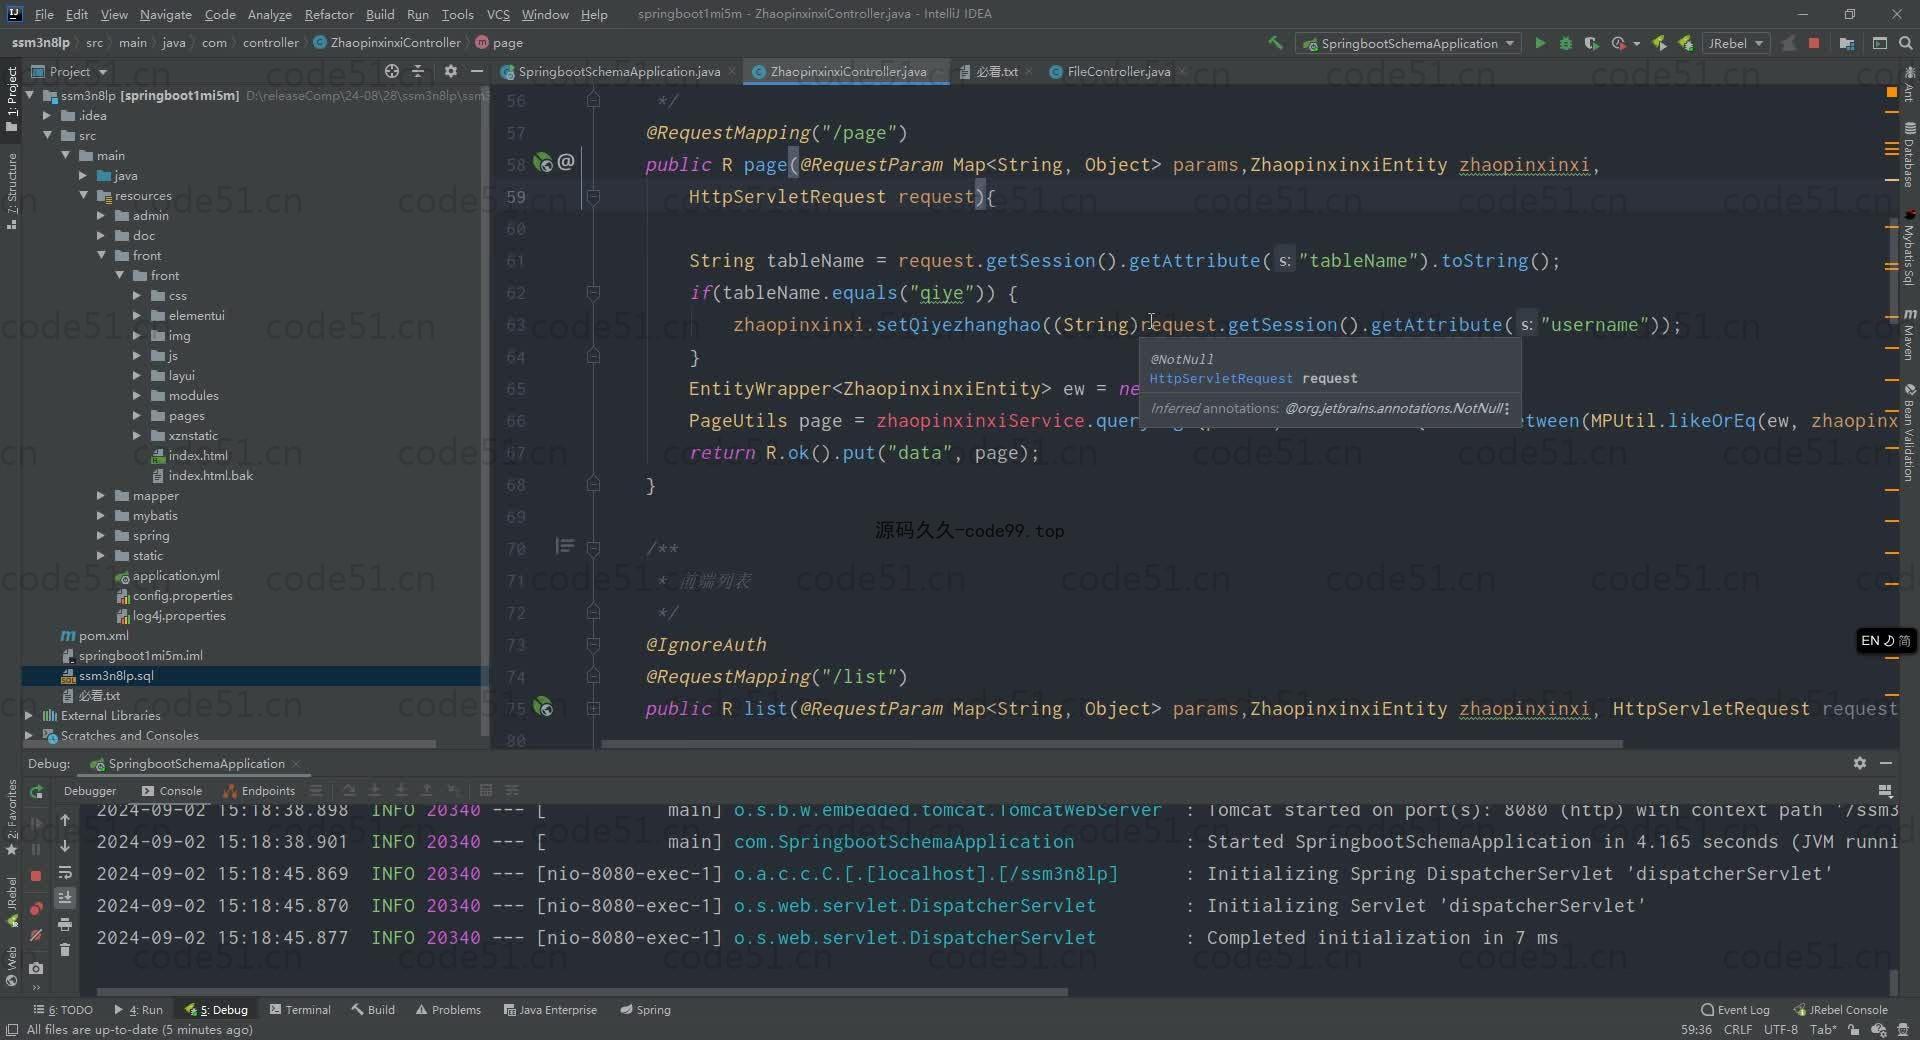The width and height of the screenshot is (1920, 1040).
Task: Click the Spring gutter icon on line 75
Action: pyautogui.click(x=543, y=707)
